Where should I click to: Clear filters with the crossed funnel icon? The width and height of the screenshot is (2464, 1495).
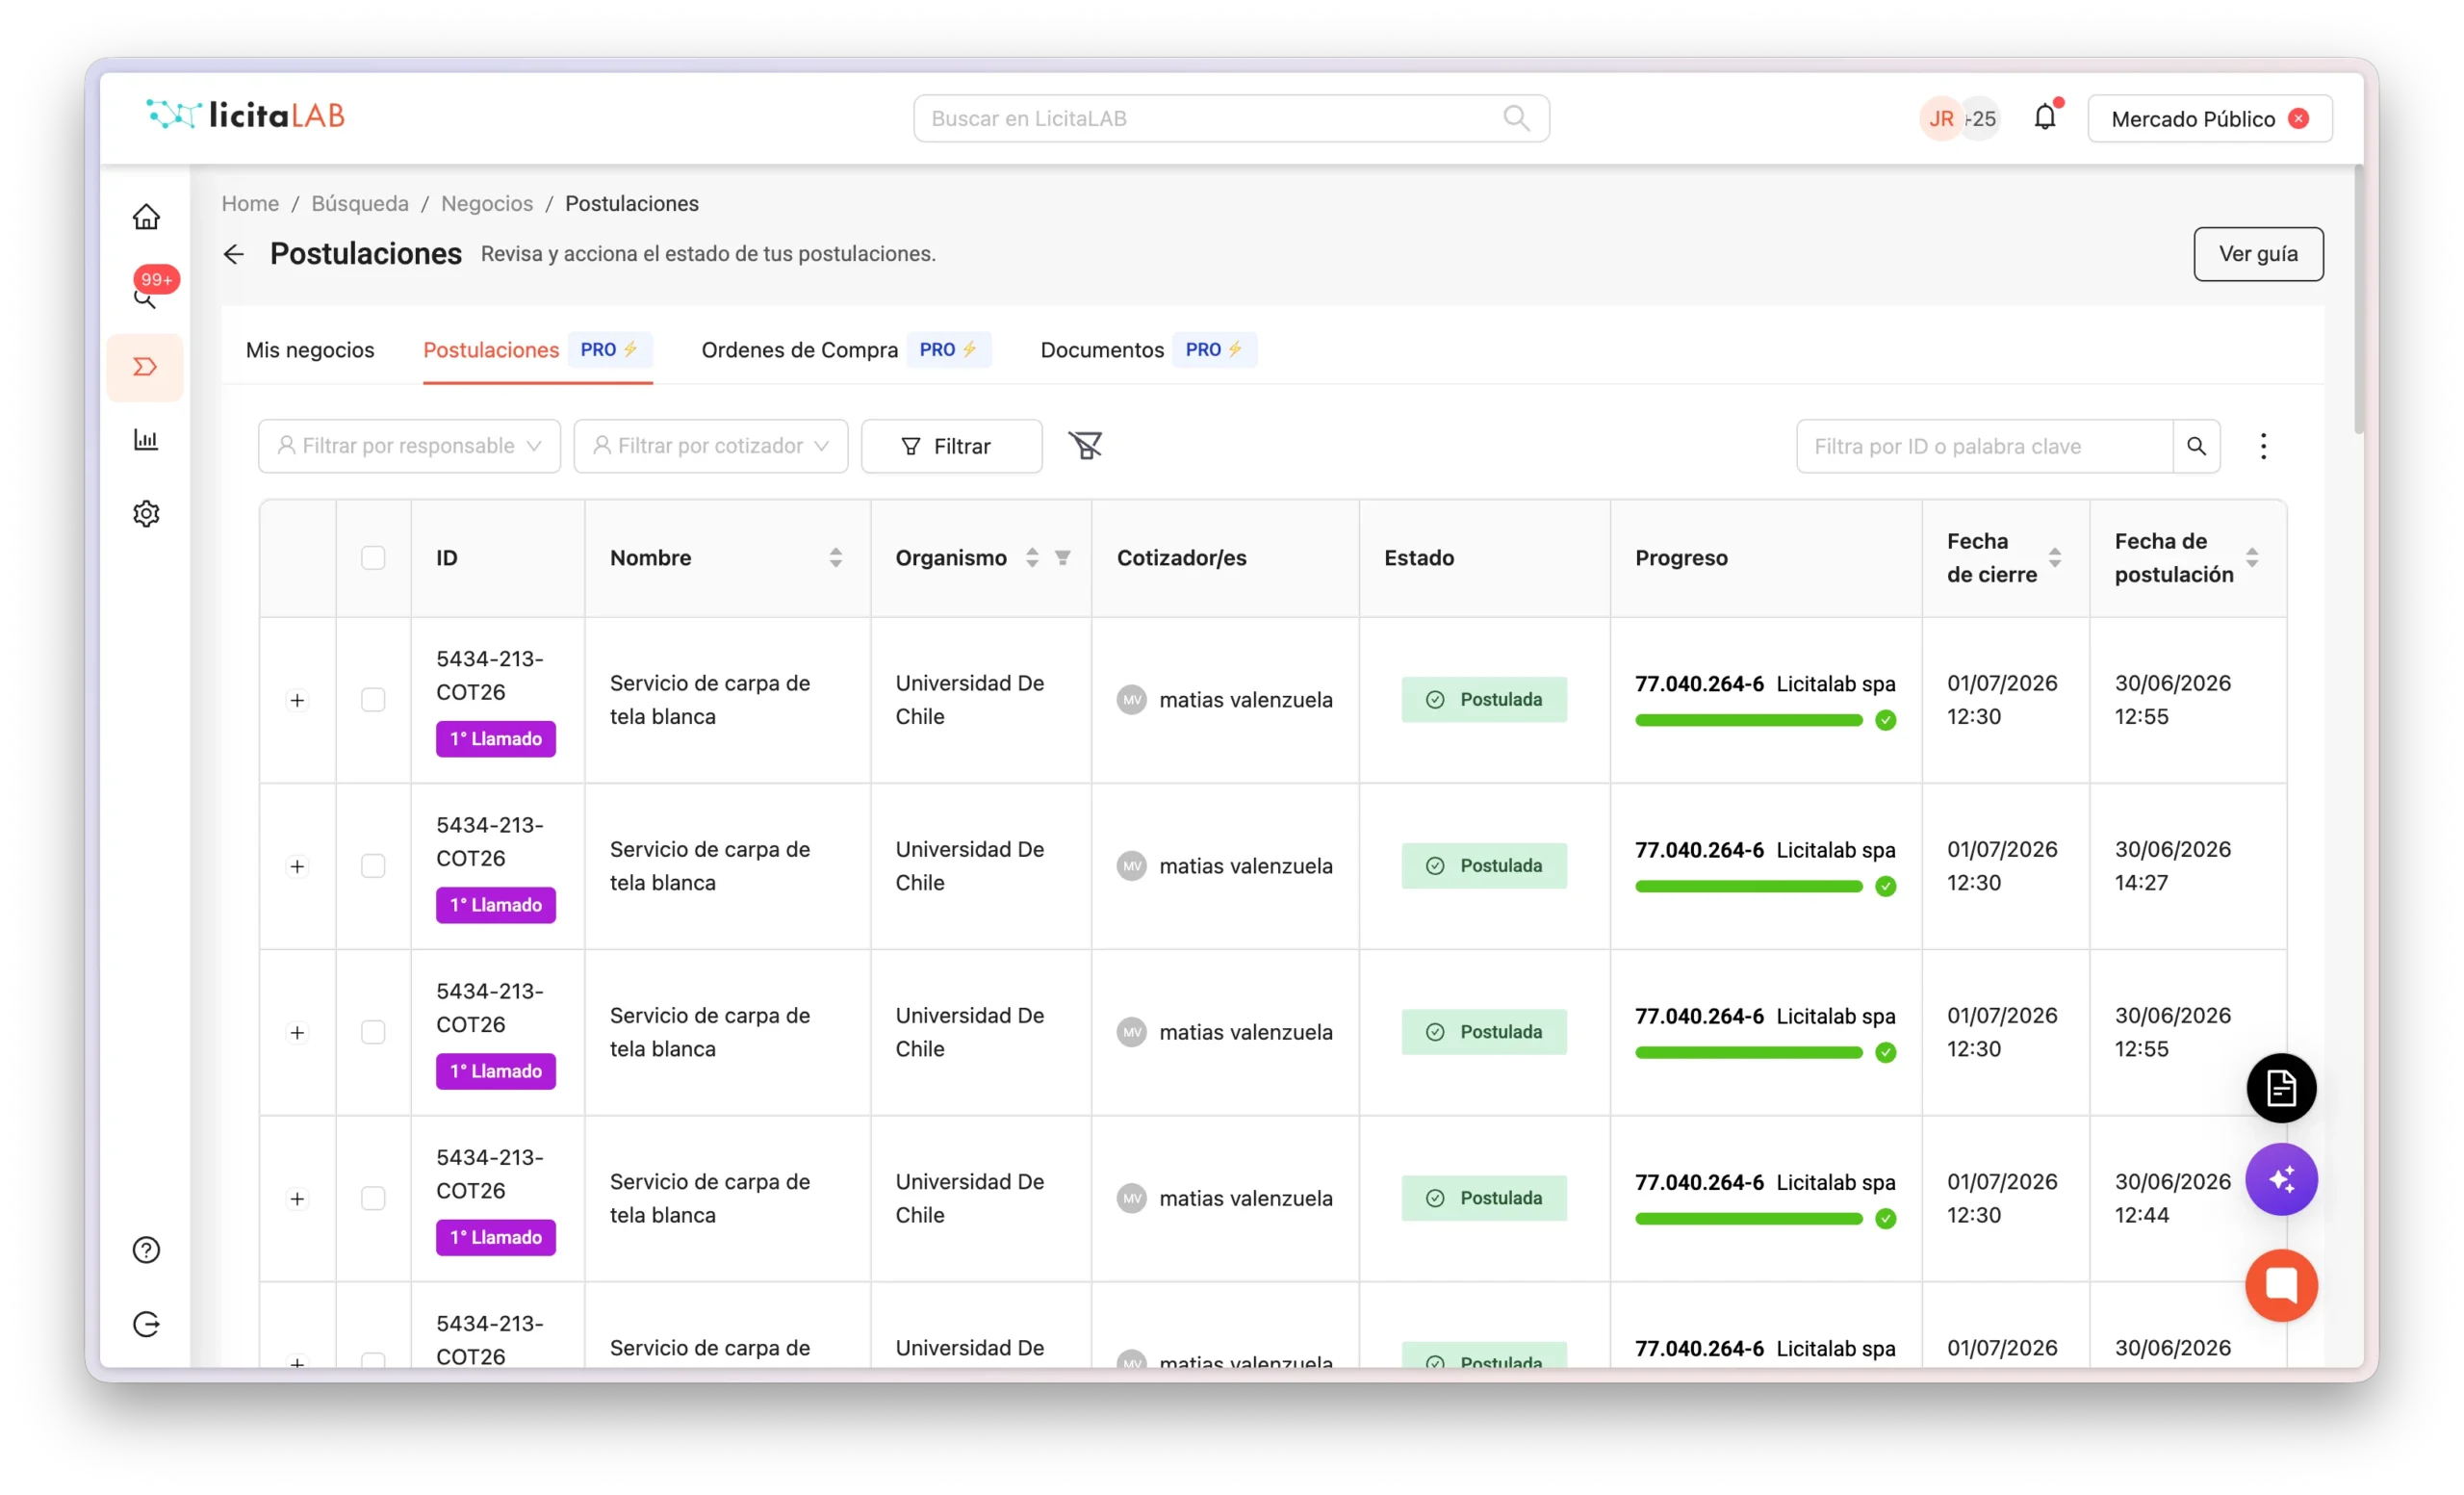[1085, 446]
